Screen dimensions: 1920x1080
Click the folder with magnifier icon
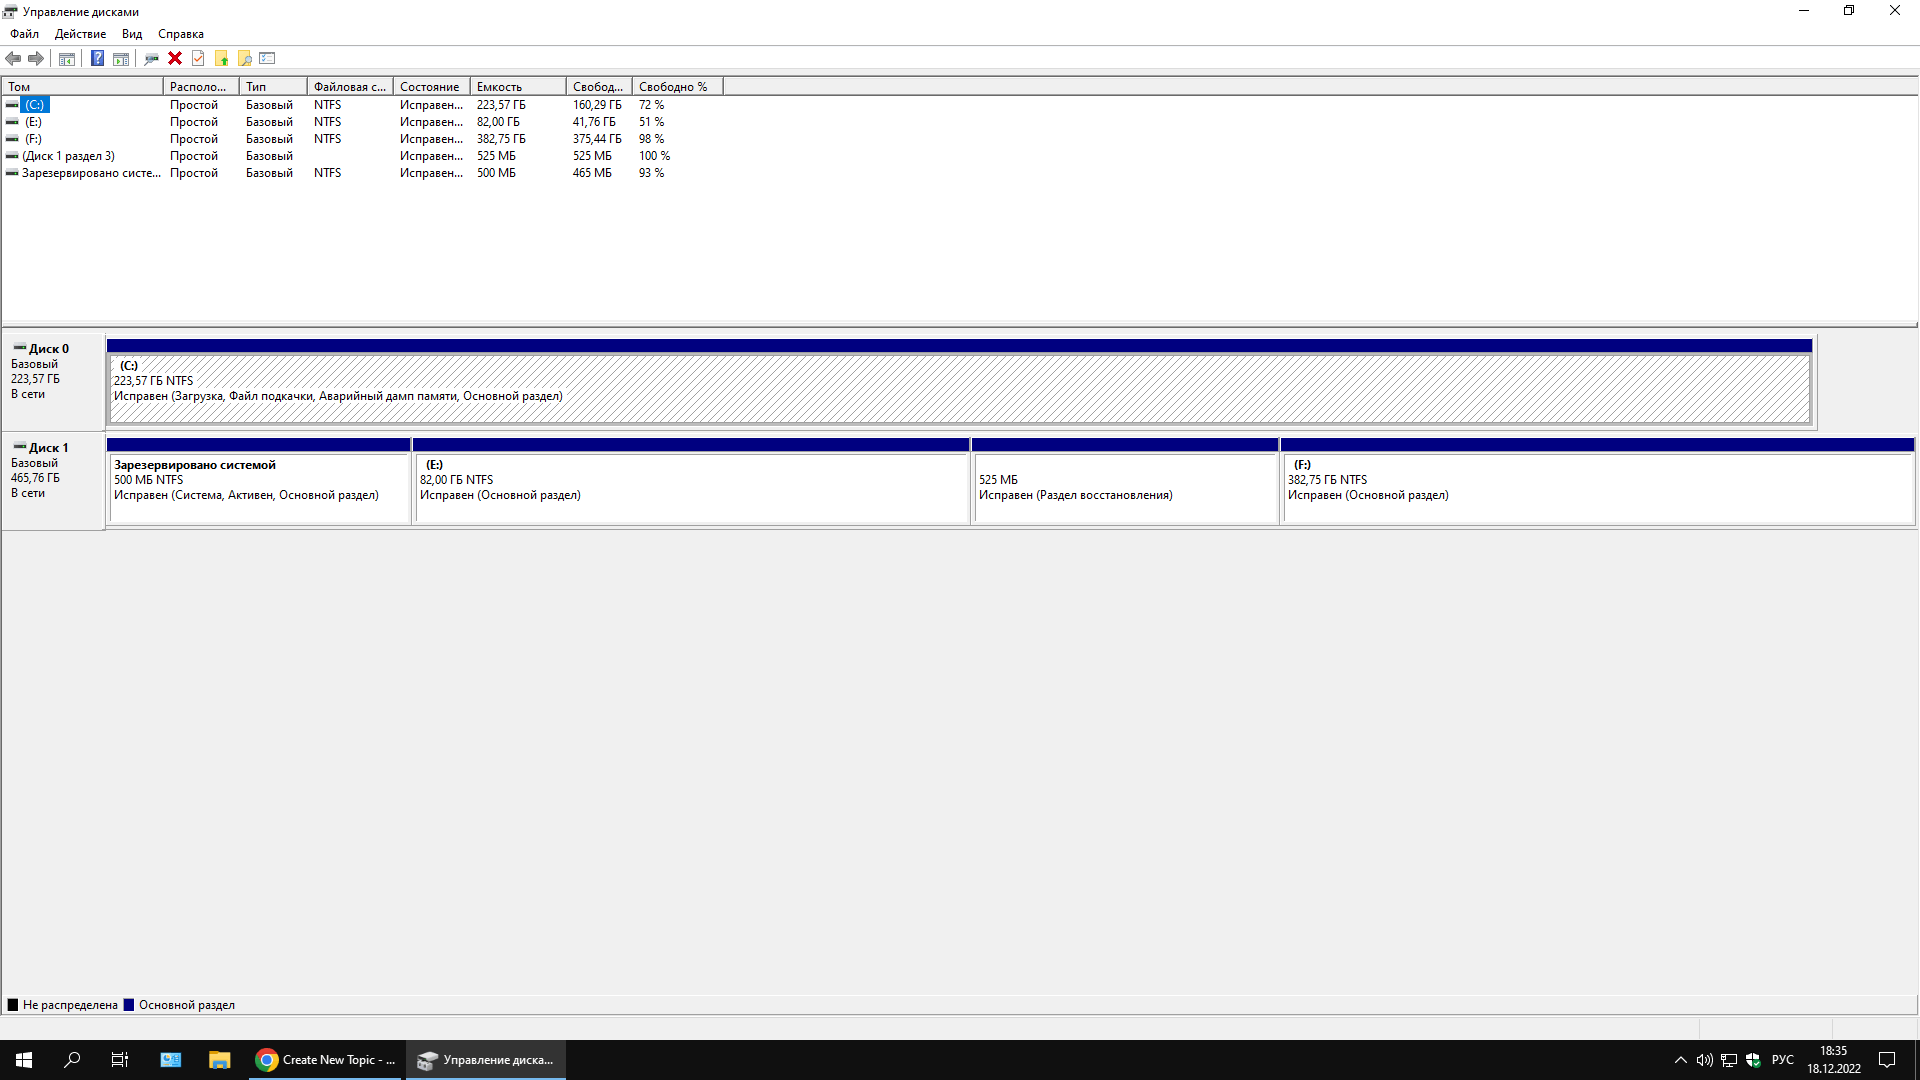(244, 58)
